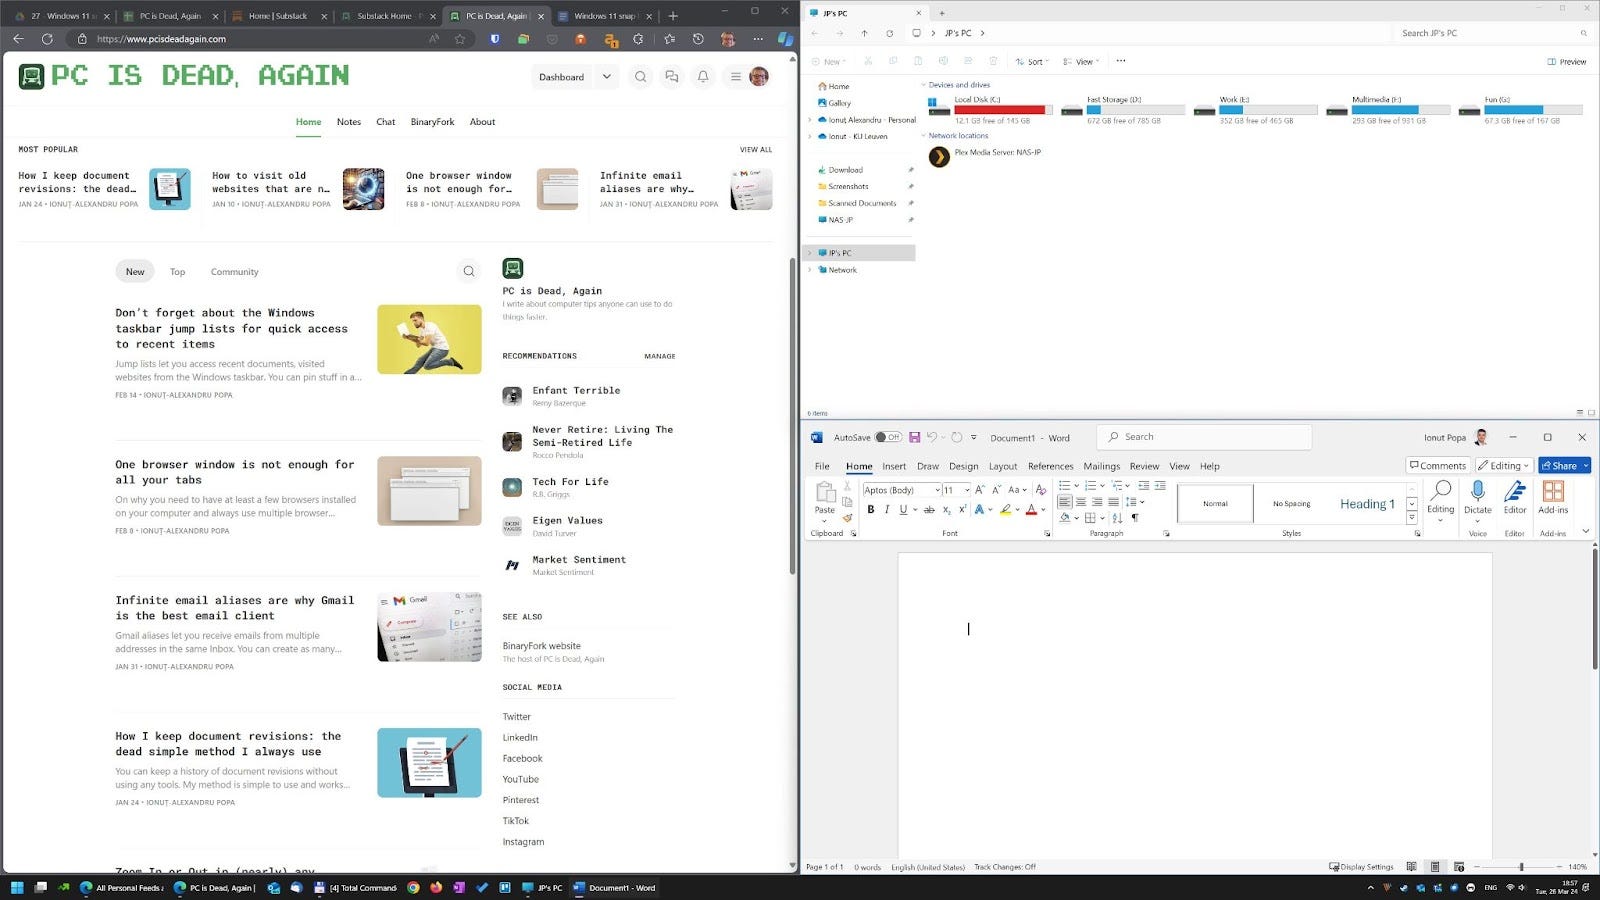Open the Editor pane in Word

[x=1515, y=497]
